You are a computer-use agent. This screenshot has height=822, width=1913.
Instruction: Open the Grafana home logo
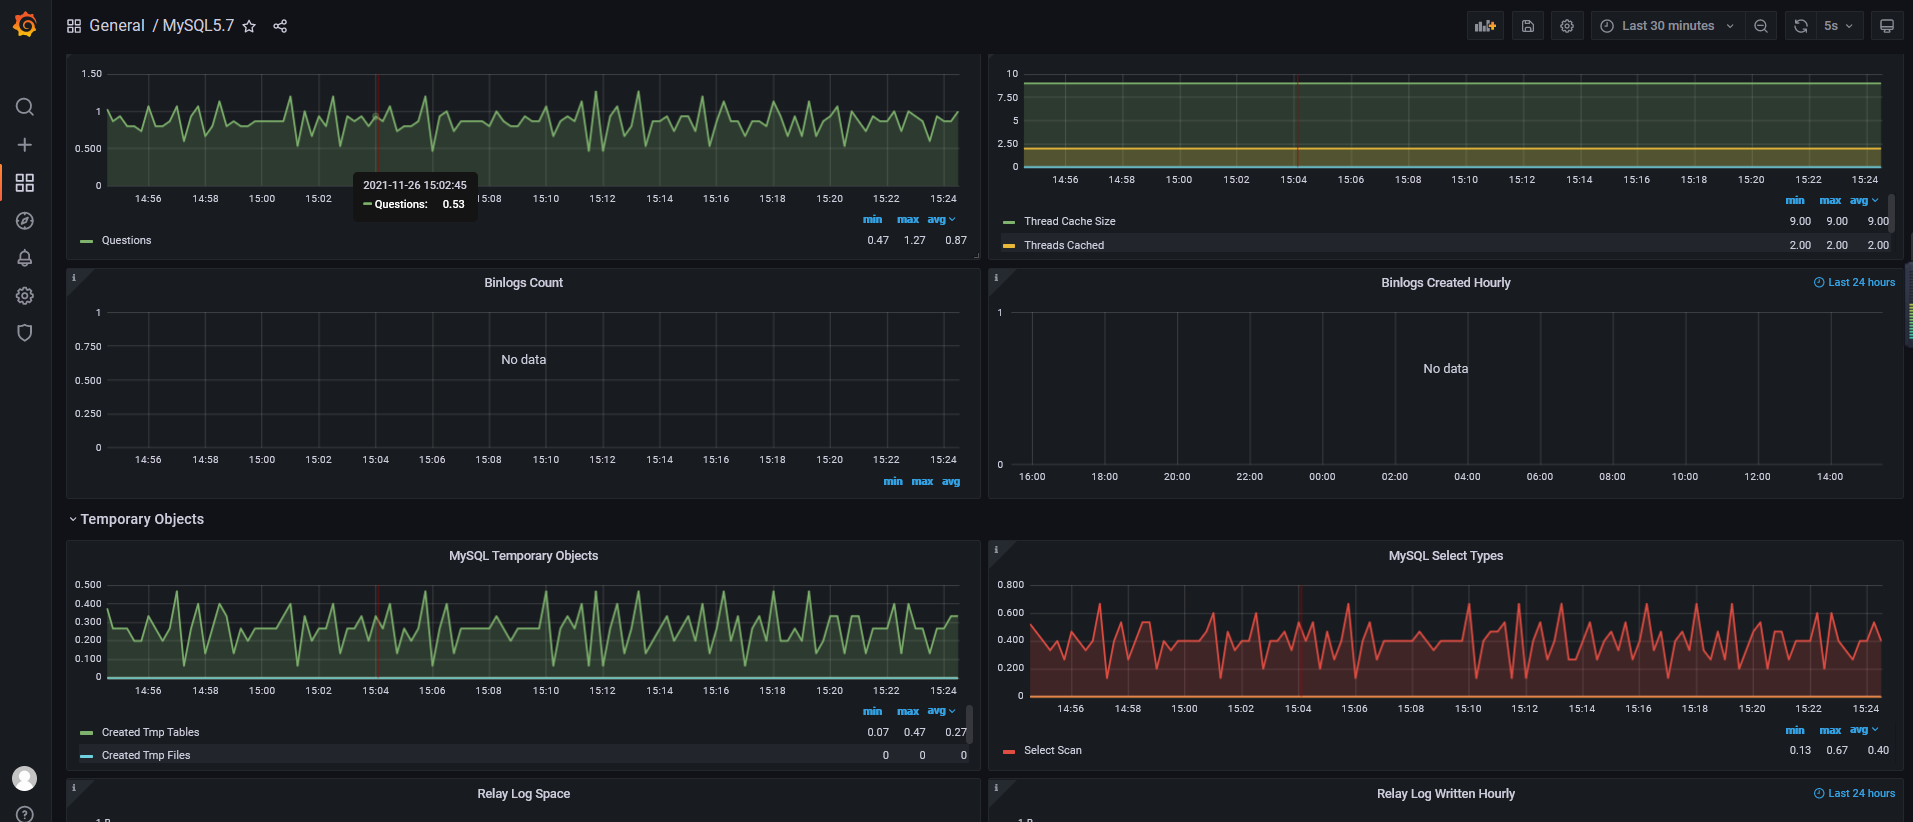(25, 25)
